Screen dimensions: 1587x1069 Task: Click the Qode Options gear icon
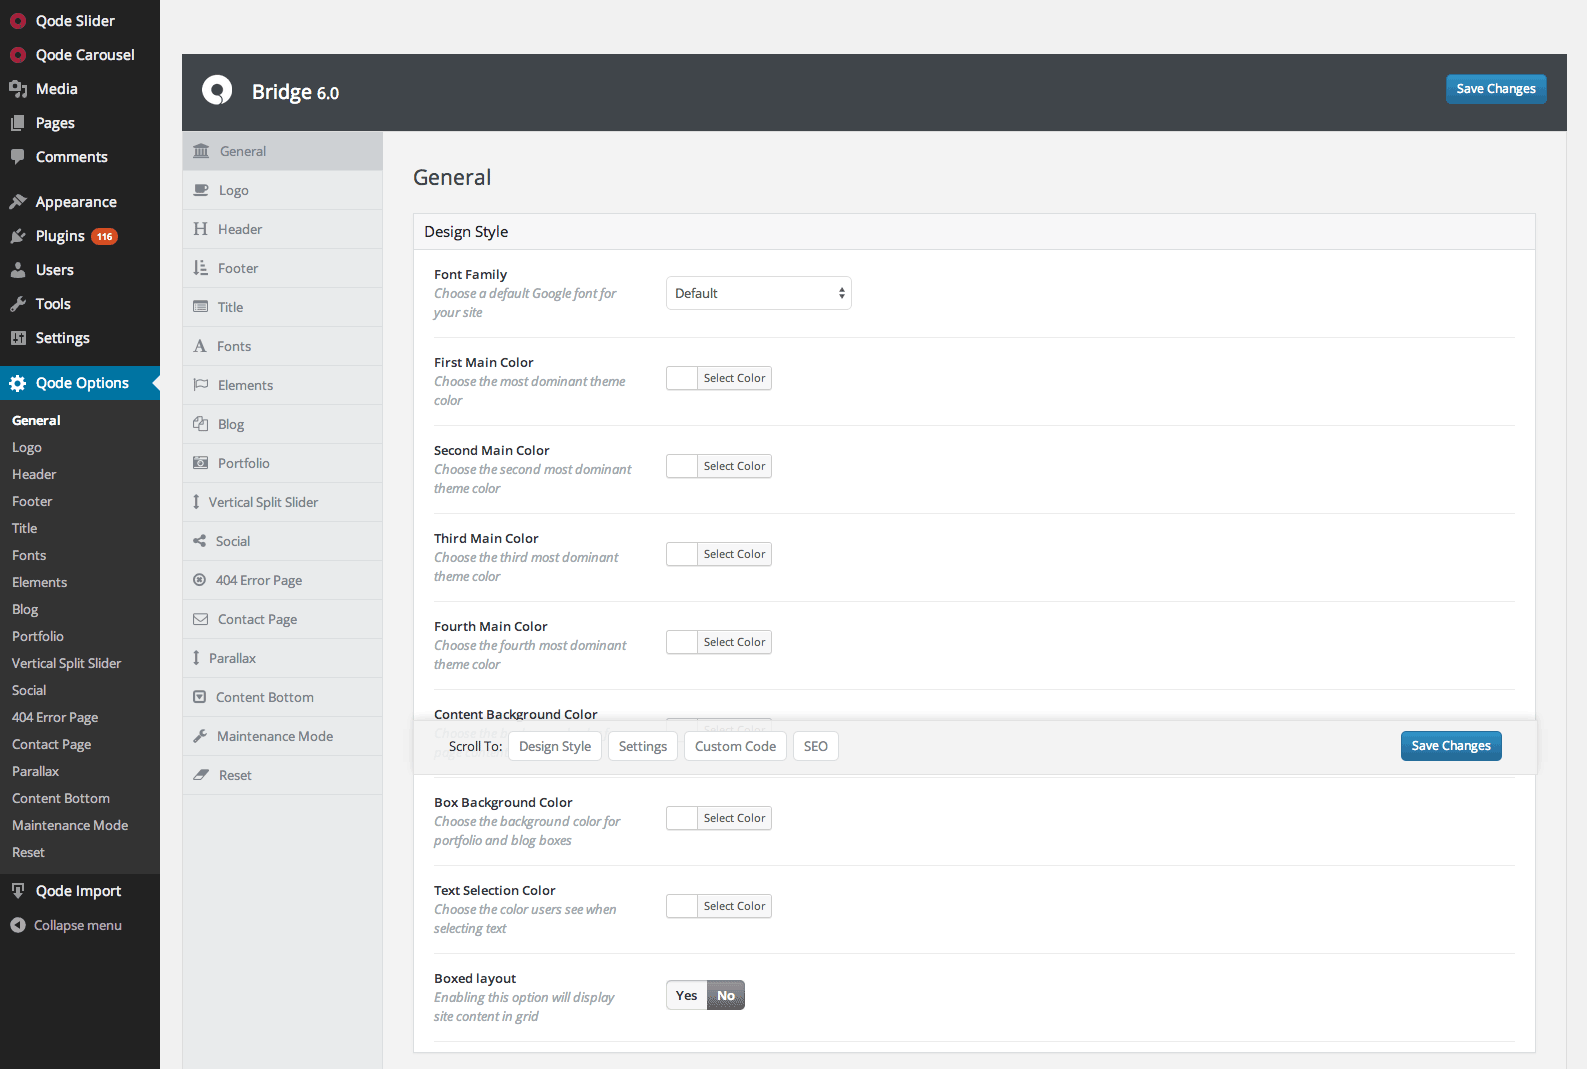click(x=18, y=383)
